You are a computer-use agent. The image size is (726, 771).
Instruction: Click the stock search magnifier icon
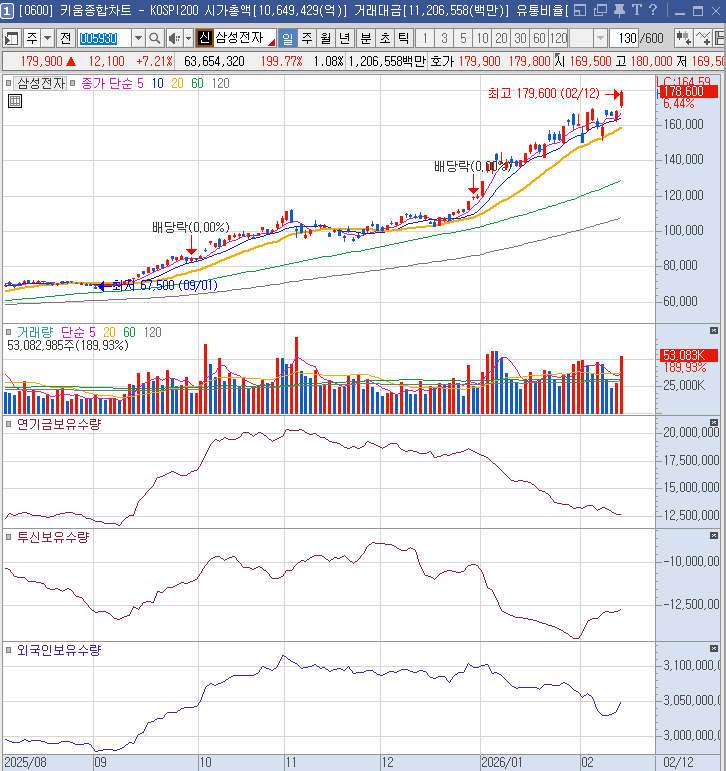pos(155,38)
